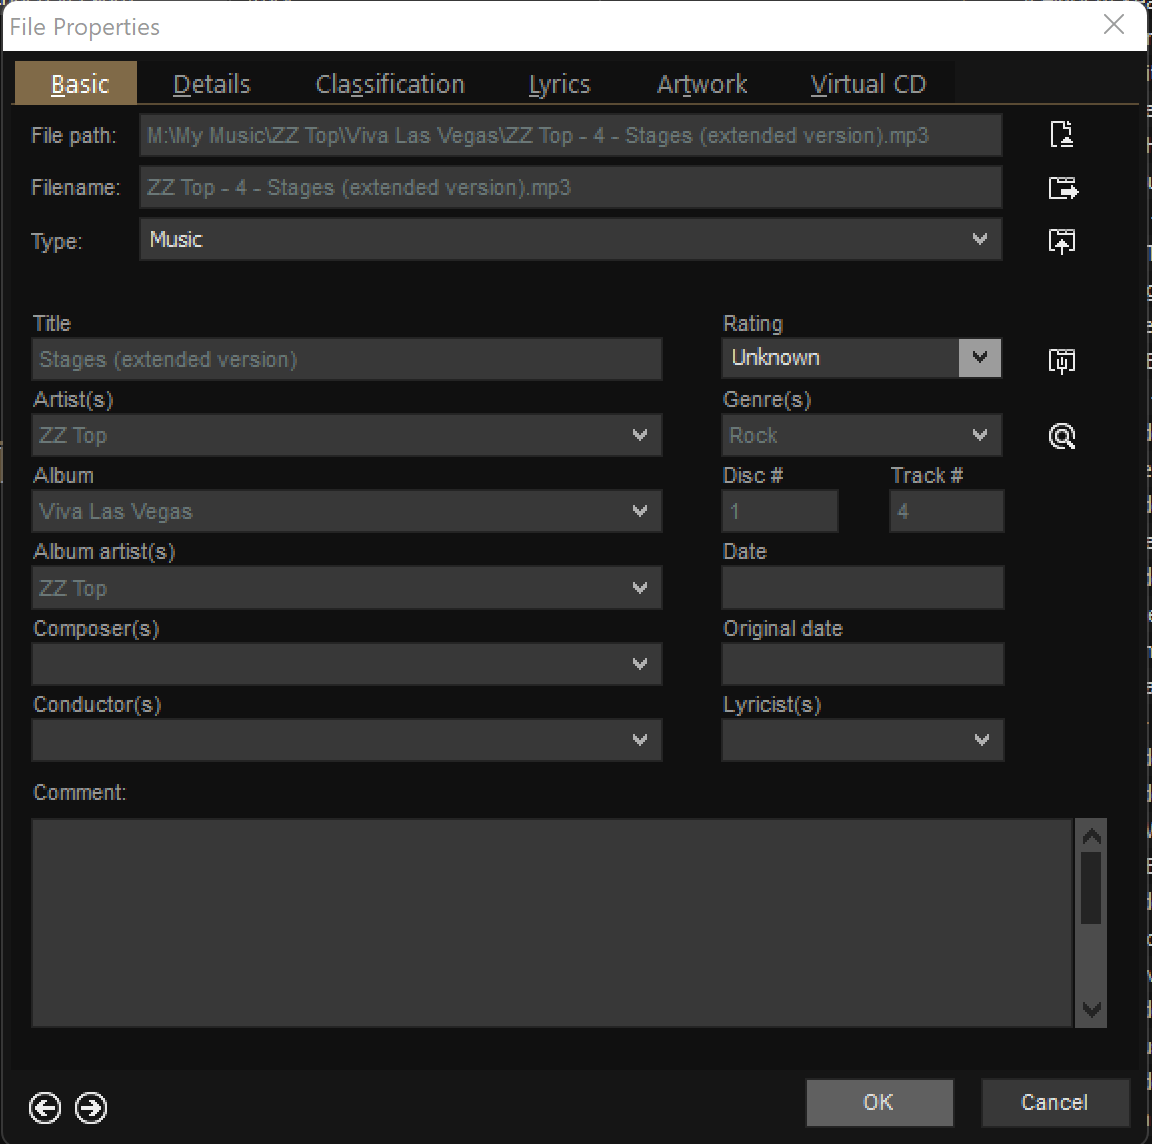Switch to the Details tab

[x=211, y=84]
